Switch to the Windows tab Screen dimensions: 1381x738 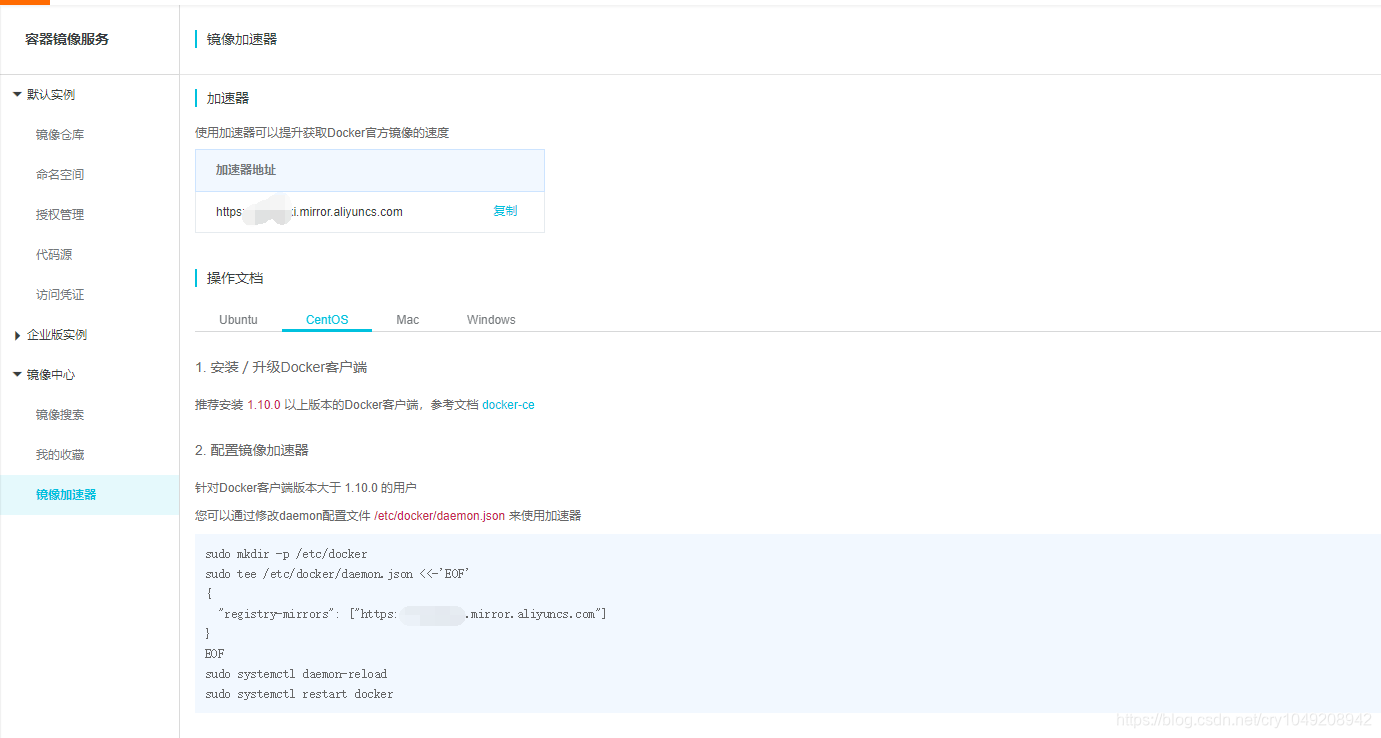click(x=490, y=319)
